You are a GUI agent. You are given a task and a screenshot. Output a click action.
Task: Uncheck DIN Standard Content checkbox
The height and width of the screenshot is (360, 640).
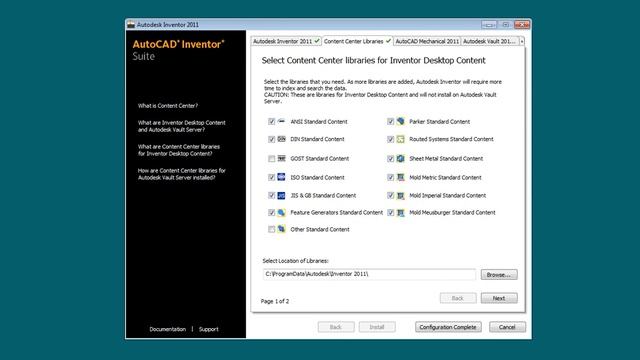(271, 140)
